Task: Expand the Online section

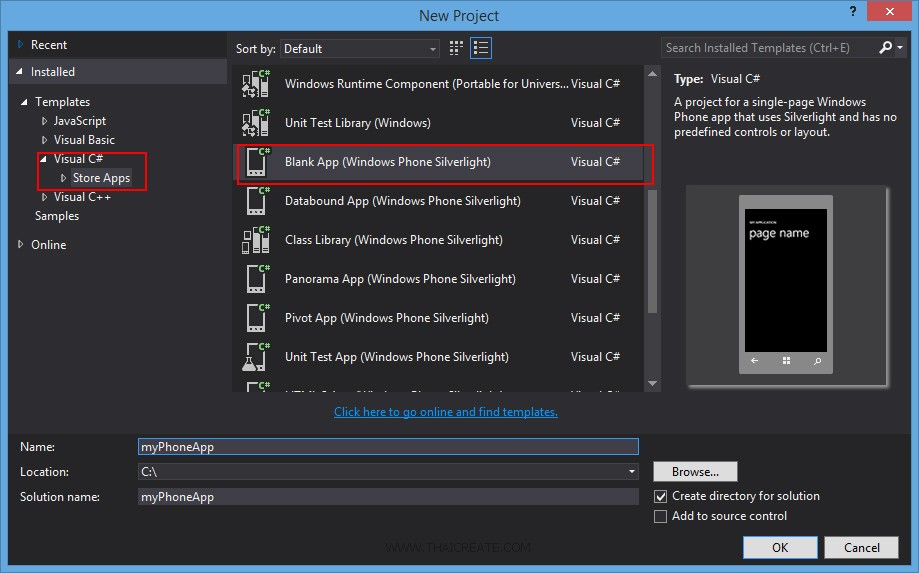Action: pyautogui.click(x=21, y=245)
